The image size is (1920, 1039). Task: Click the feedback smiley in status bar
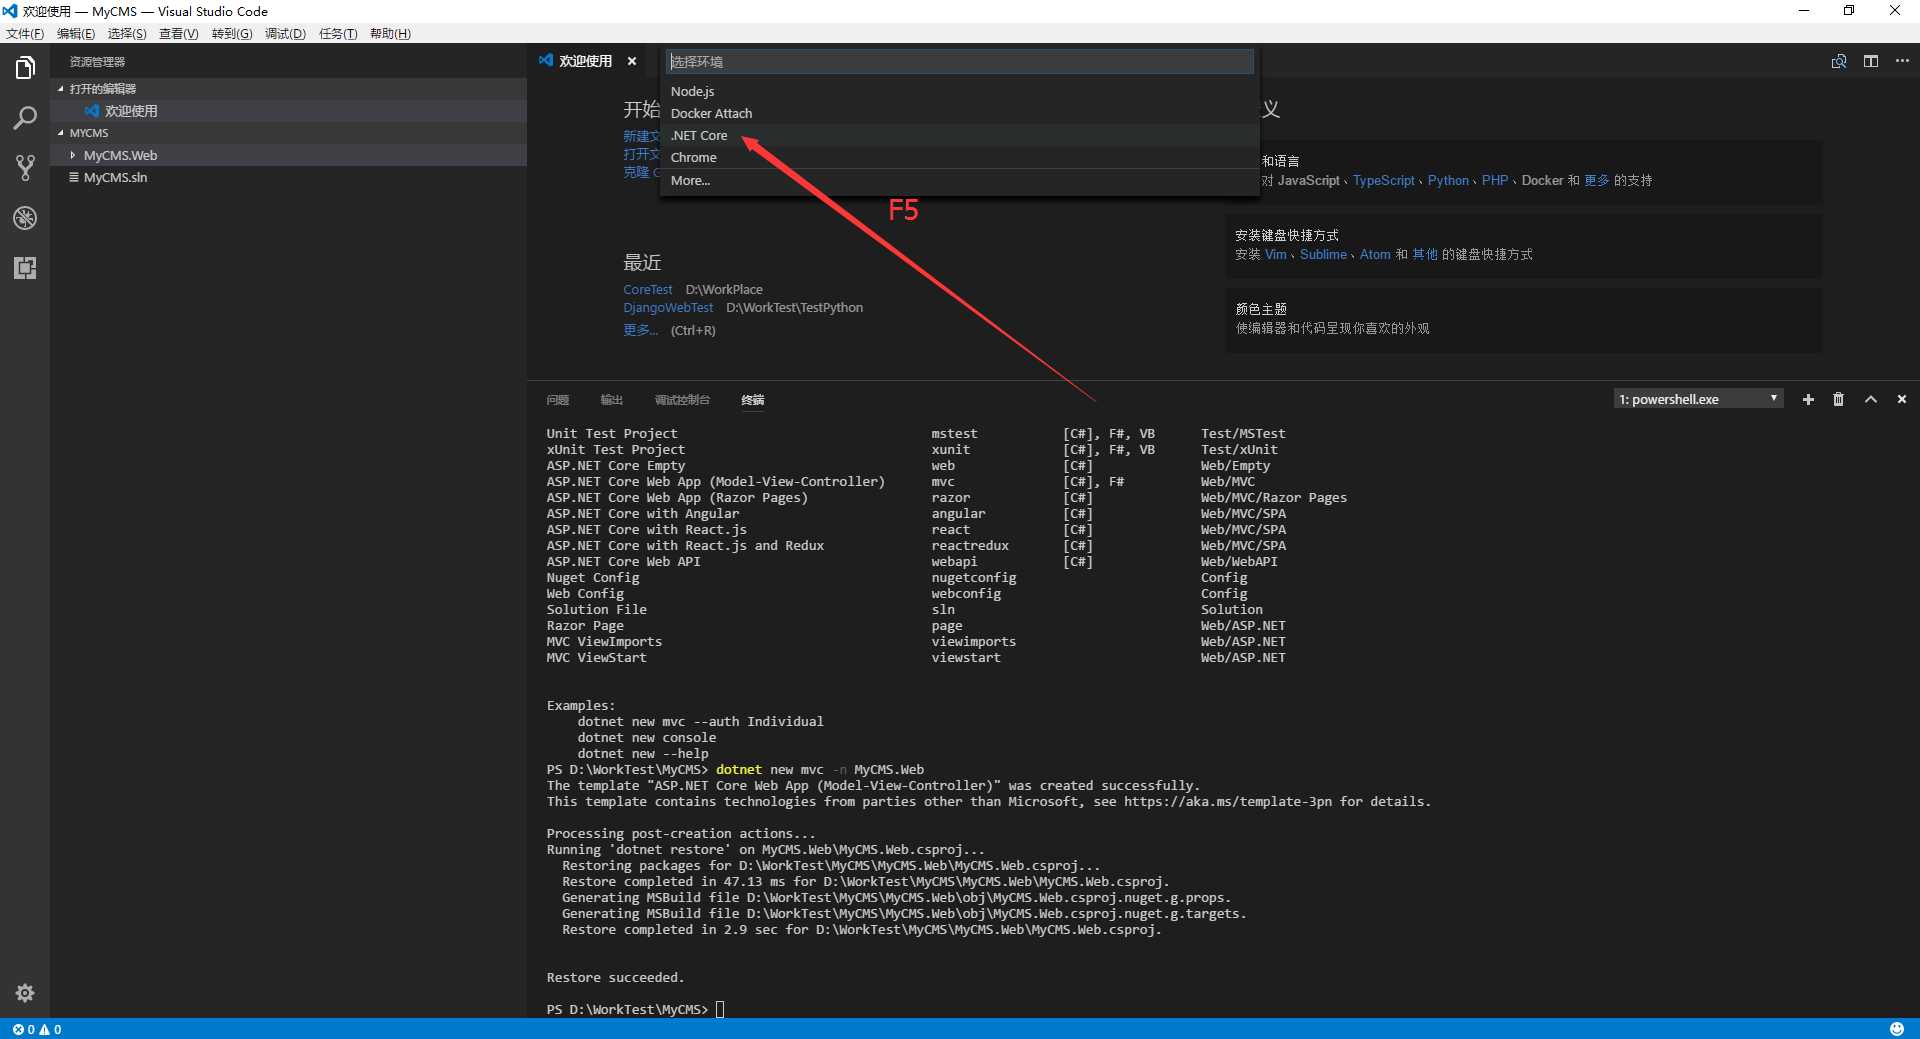click(1896, 1029)
